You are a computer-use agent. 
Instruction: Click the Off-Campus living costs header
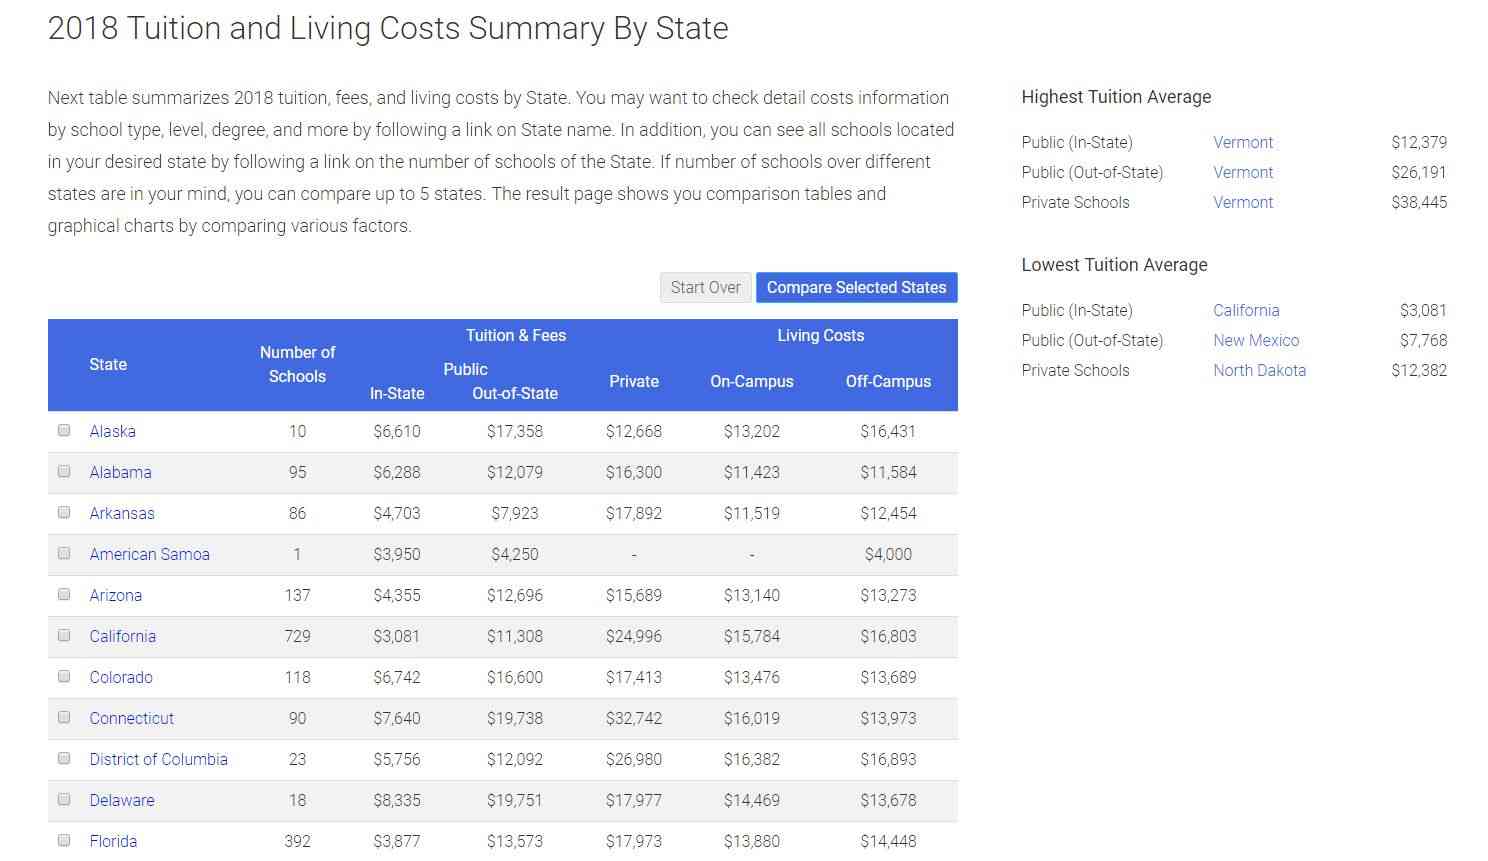pos(888,381)
